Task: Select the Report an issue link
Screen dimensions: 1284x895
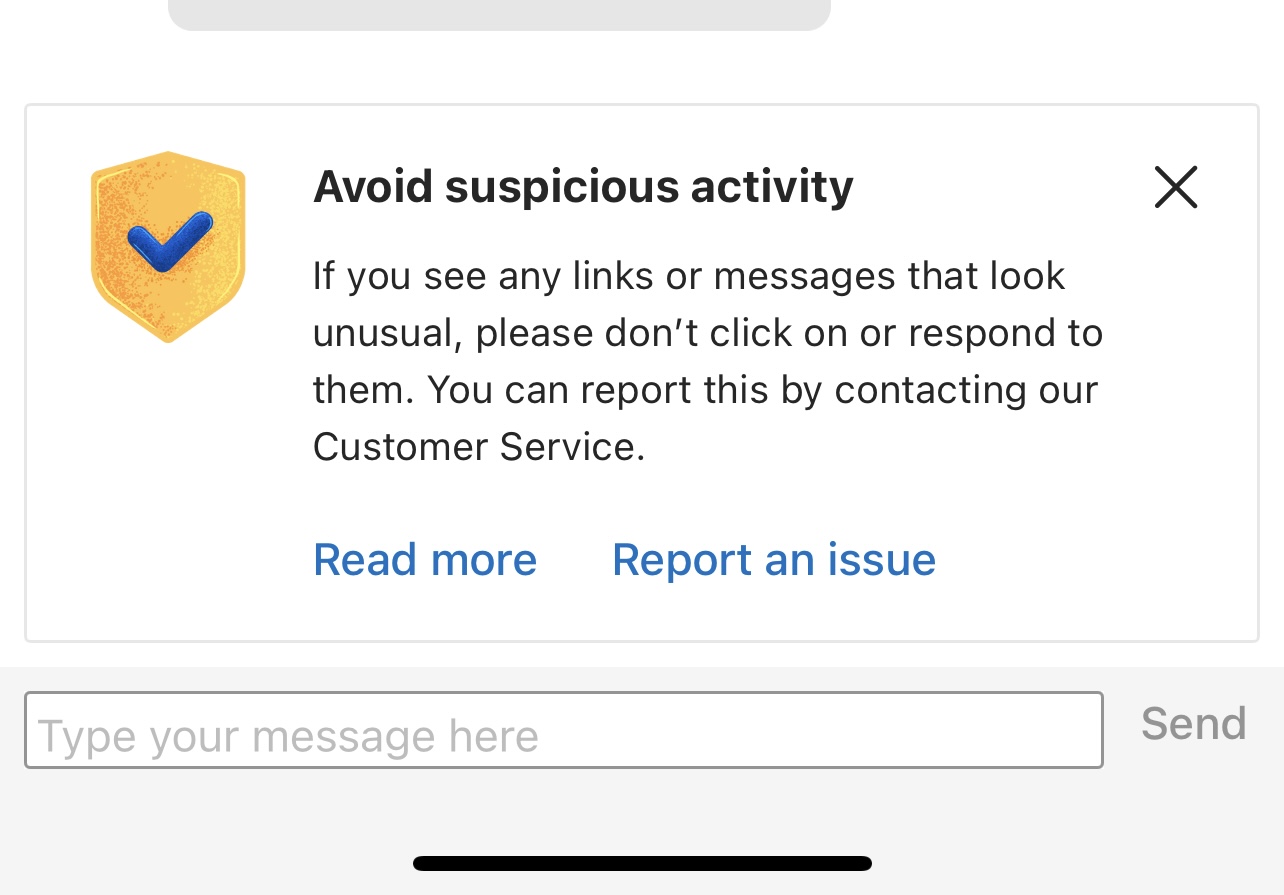Action: (773, 559)
